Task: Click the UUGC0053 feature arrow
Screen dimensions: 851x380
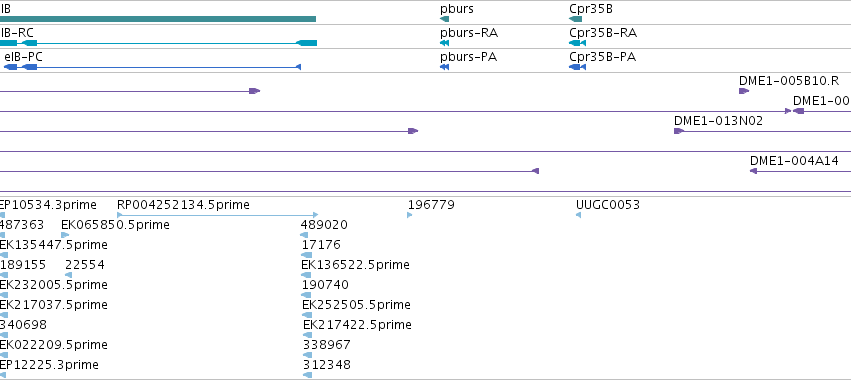Action: coord(579,215)
